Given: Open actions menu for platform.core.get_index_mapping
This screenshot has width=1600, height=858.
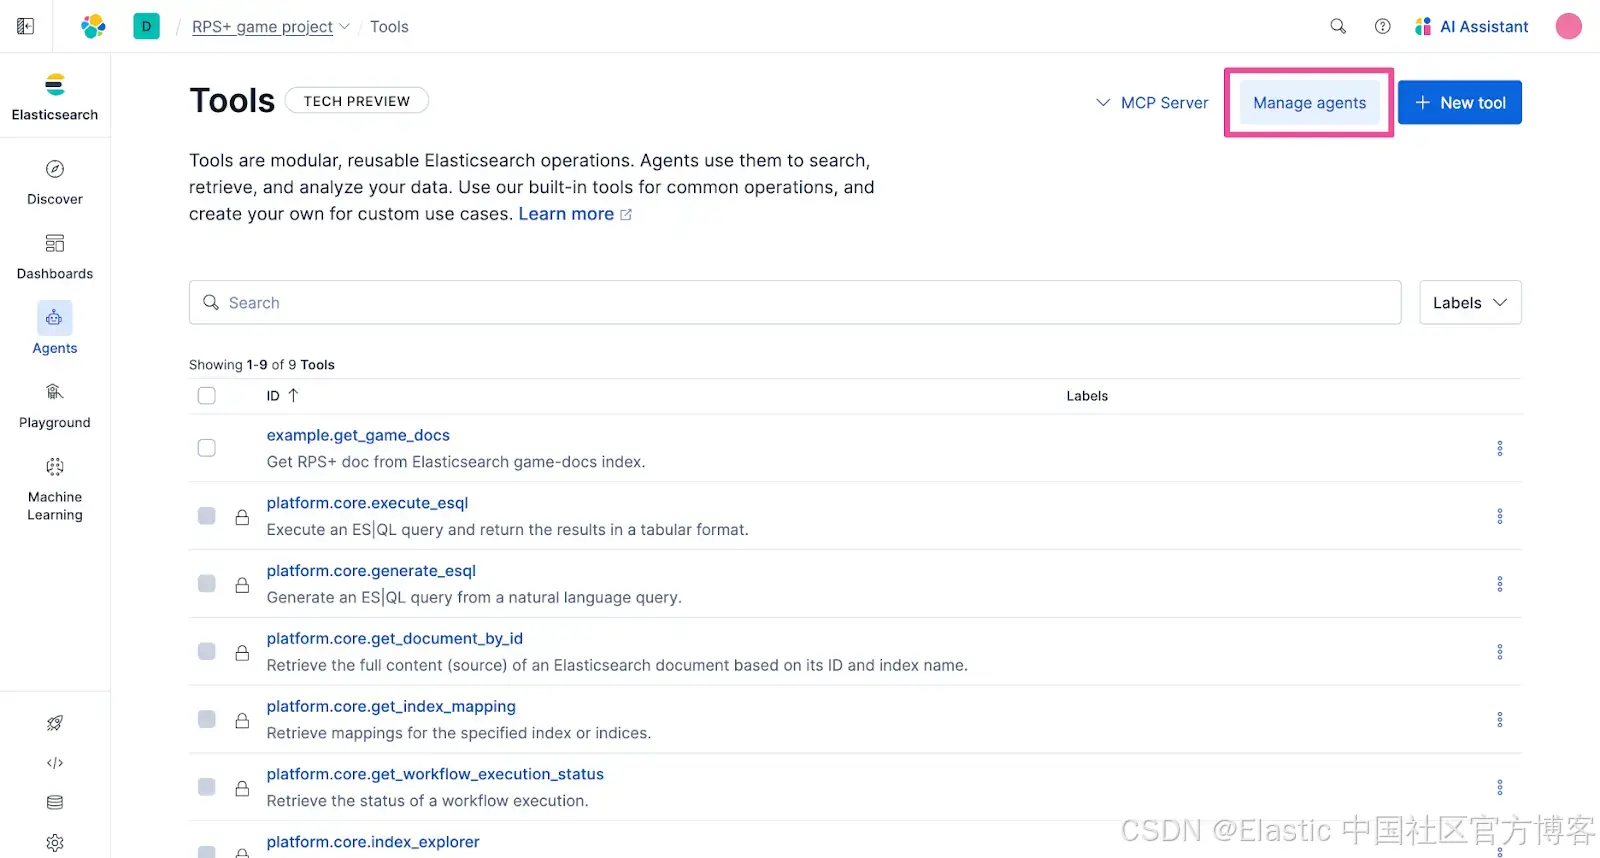Looking at the screenshot, I should pyautogui.click(x=1499, y=719).
